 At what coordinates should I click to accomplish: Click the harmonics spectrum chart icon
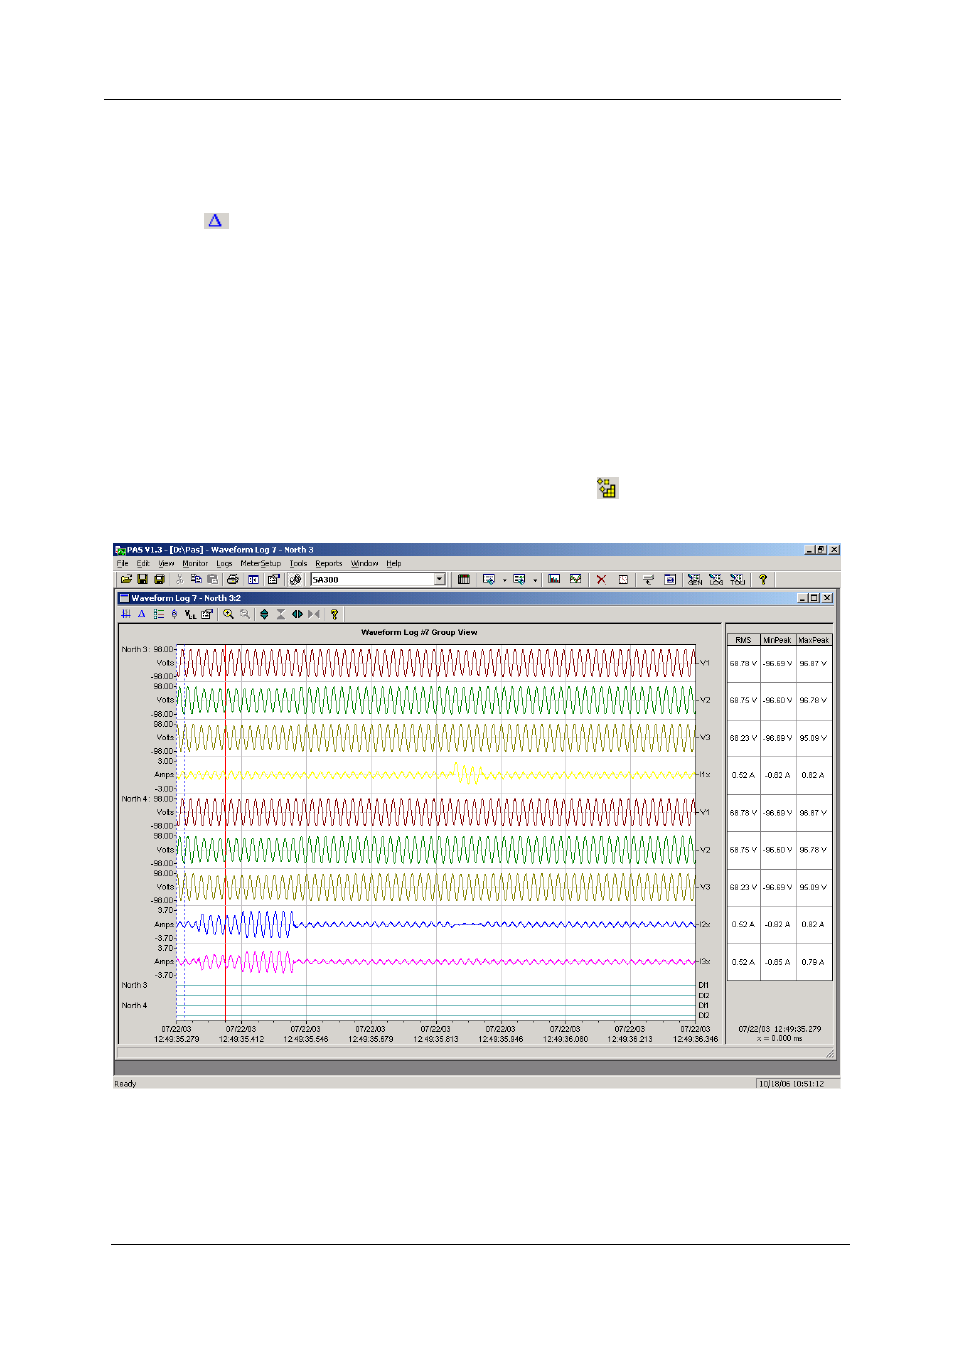coord(554,579)
